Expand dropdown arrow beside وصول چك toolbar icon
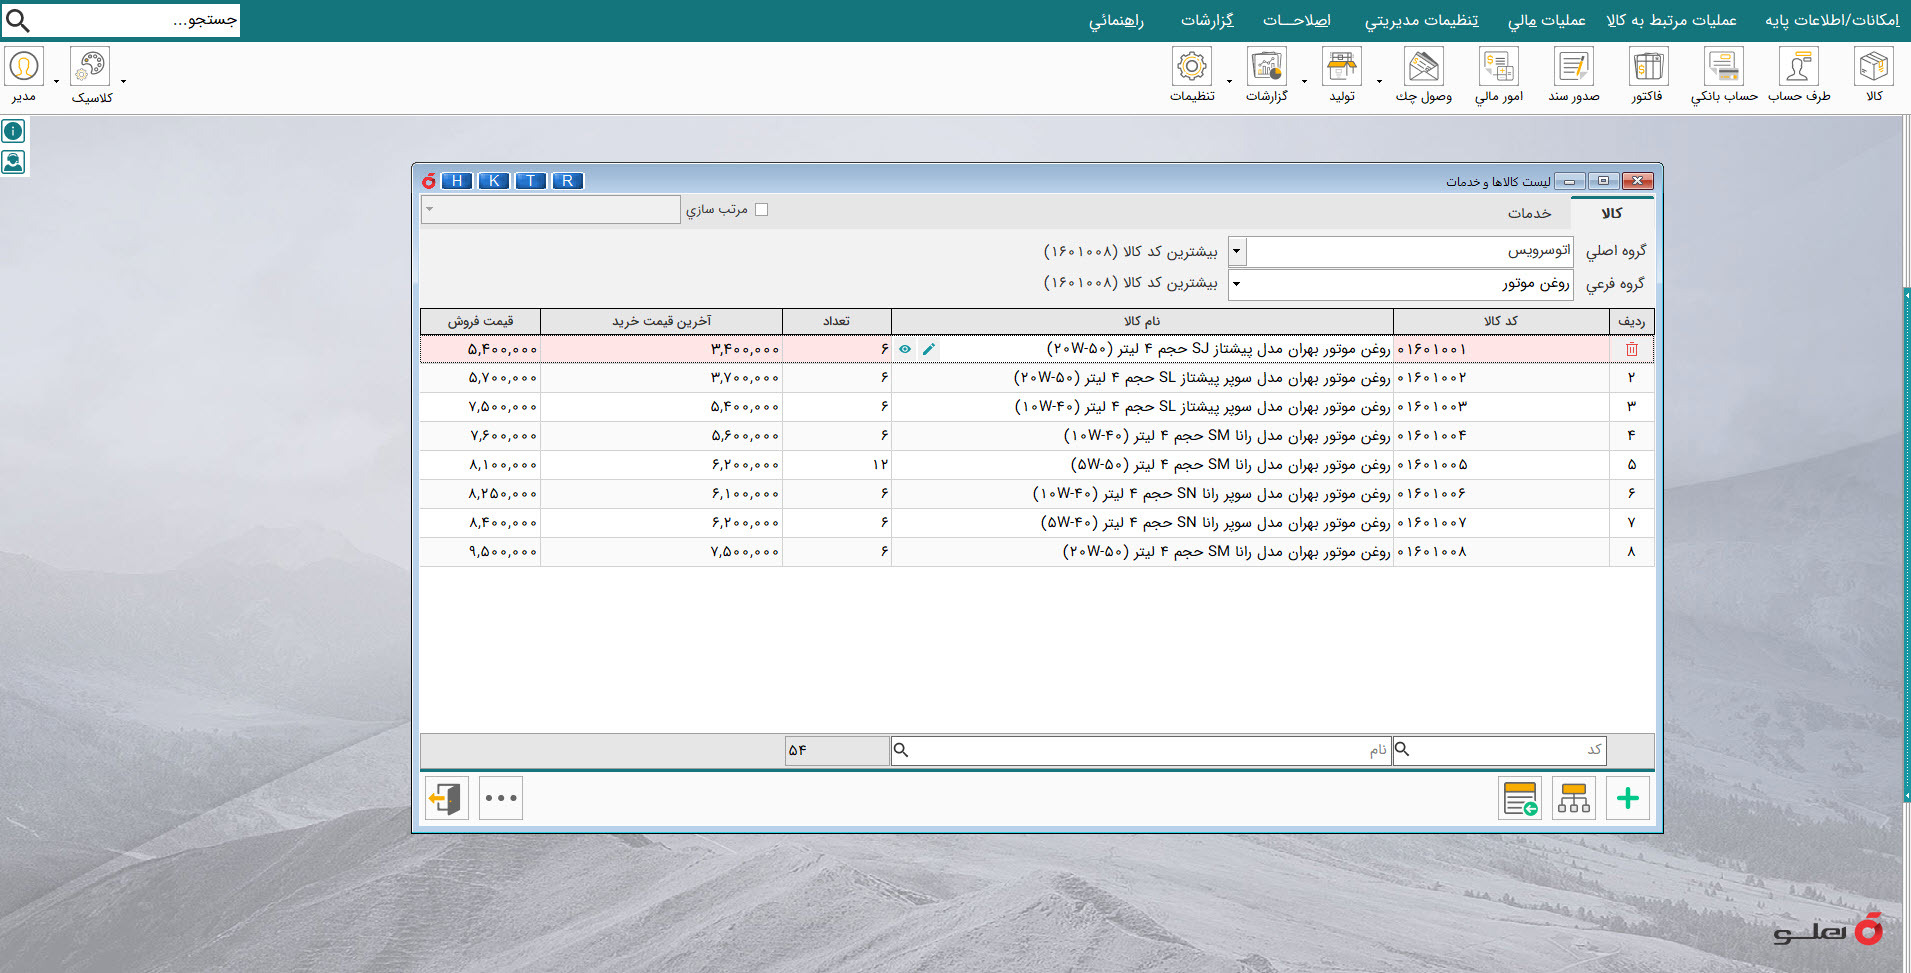 click(1379, 81)
